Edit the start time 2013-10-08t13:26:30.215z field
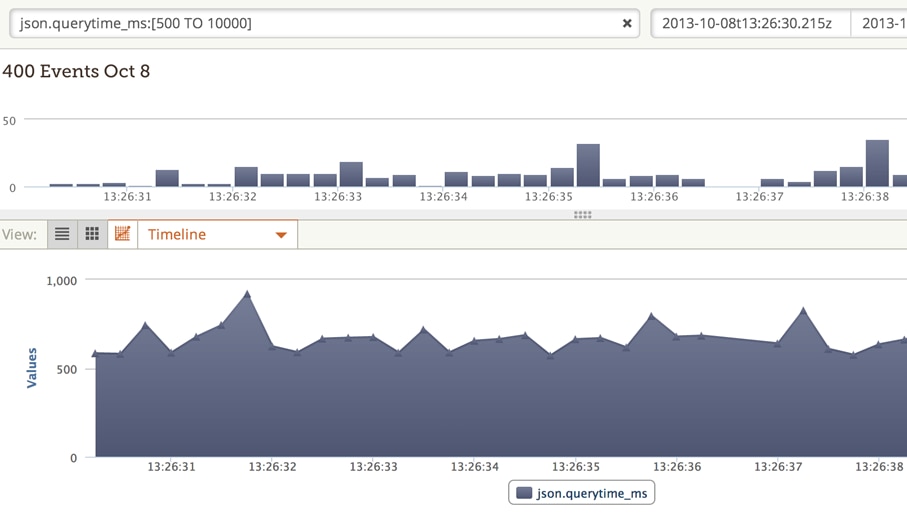This screenshot has width=907, height=515. [750, 23]
